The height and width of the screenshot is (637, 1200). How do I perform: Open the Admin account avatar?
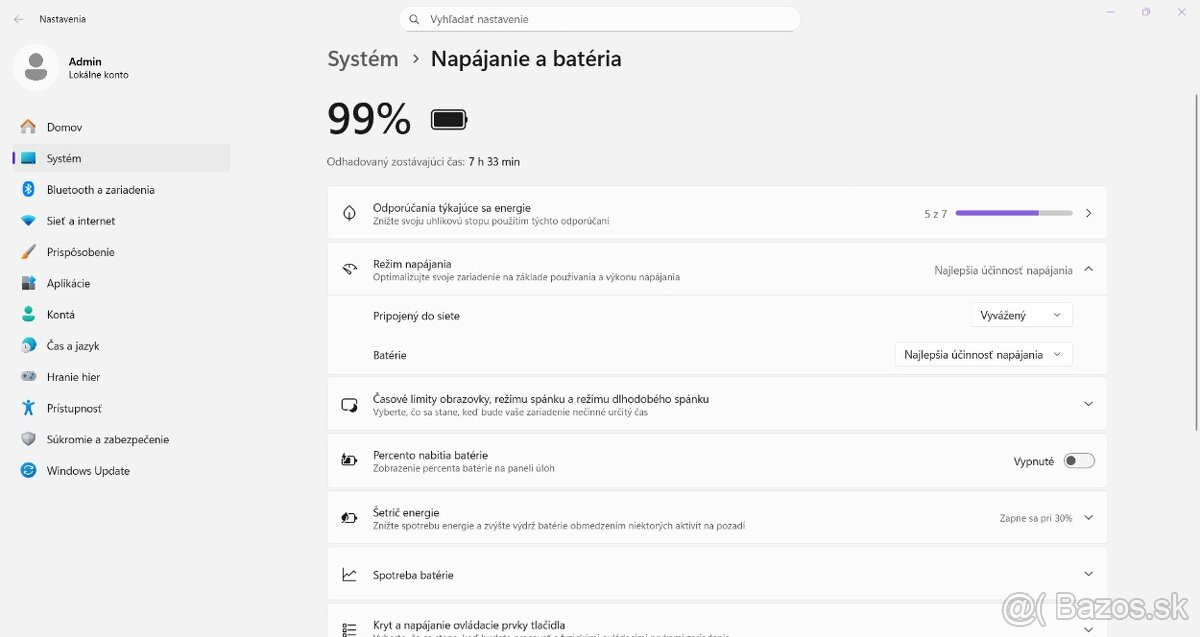point(36,67)
